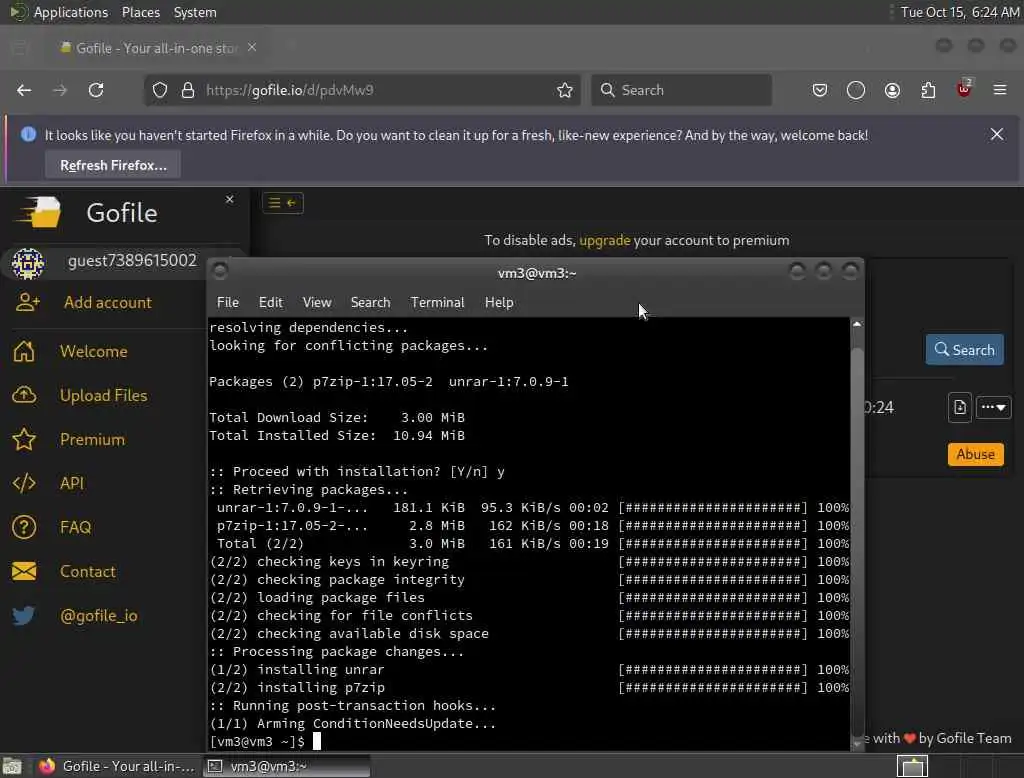The width and height of the screenshot is (1024, 778).
Task: Open the Places menu
Action: click(x=141, y=12)
